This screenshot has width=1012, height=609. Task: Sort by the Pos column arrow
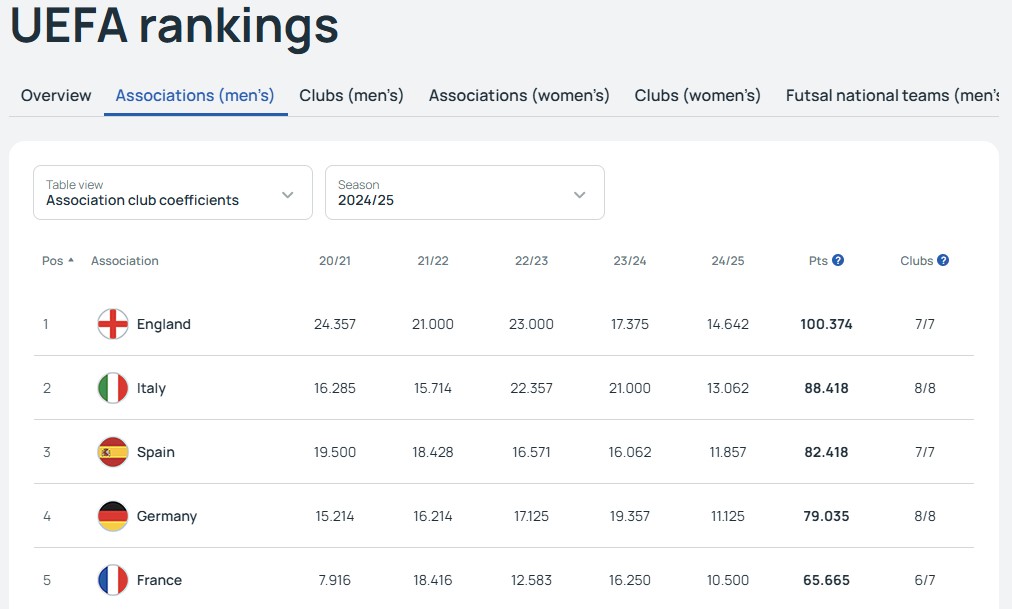pos(70,261)
